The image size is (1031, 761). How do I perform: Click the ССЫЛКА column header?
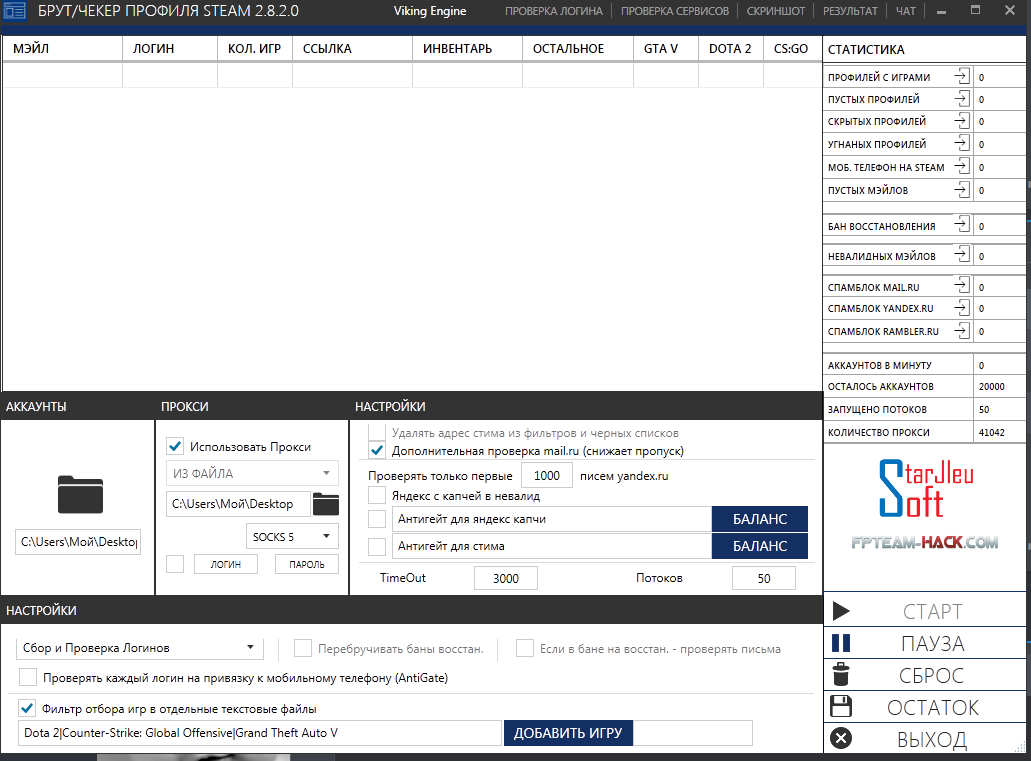pyautogui.click(x=352, y=49)
